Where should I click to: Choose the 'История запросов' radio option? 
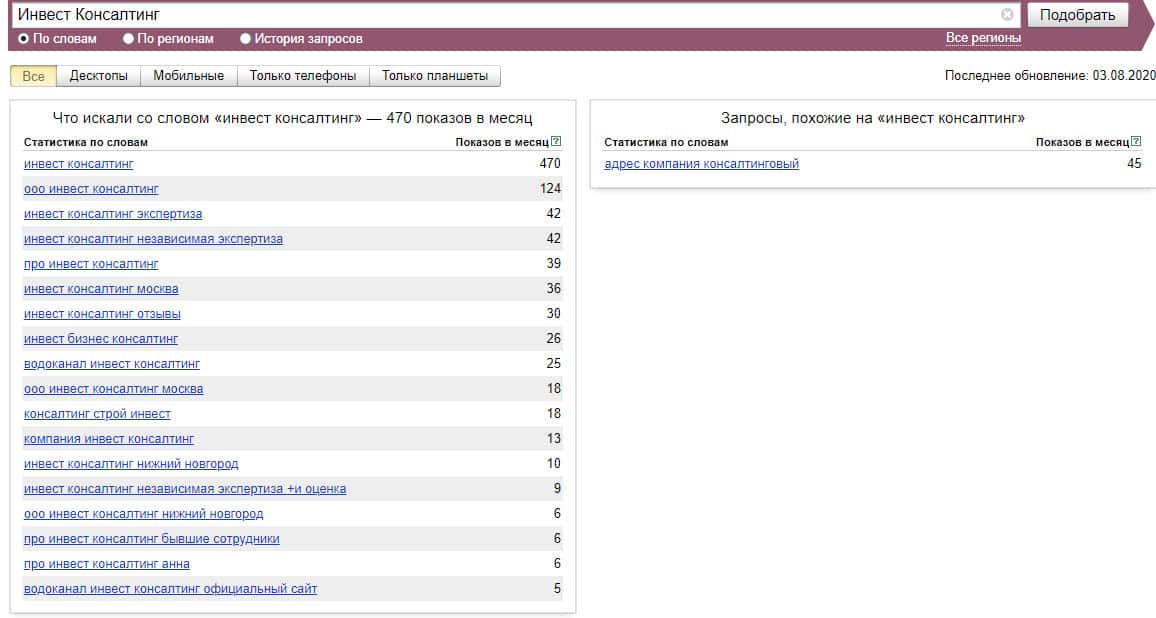pos(246,39)
